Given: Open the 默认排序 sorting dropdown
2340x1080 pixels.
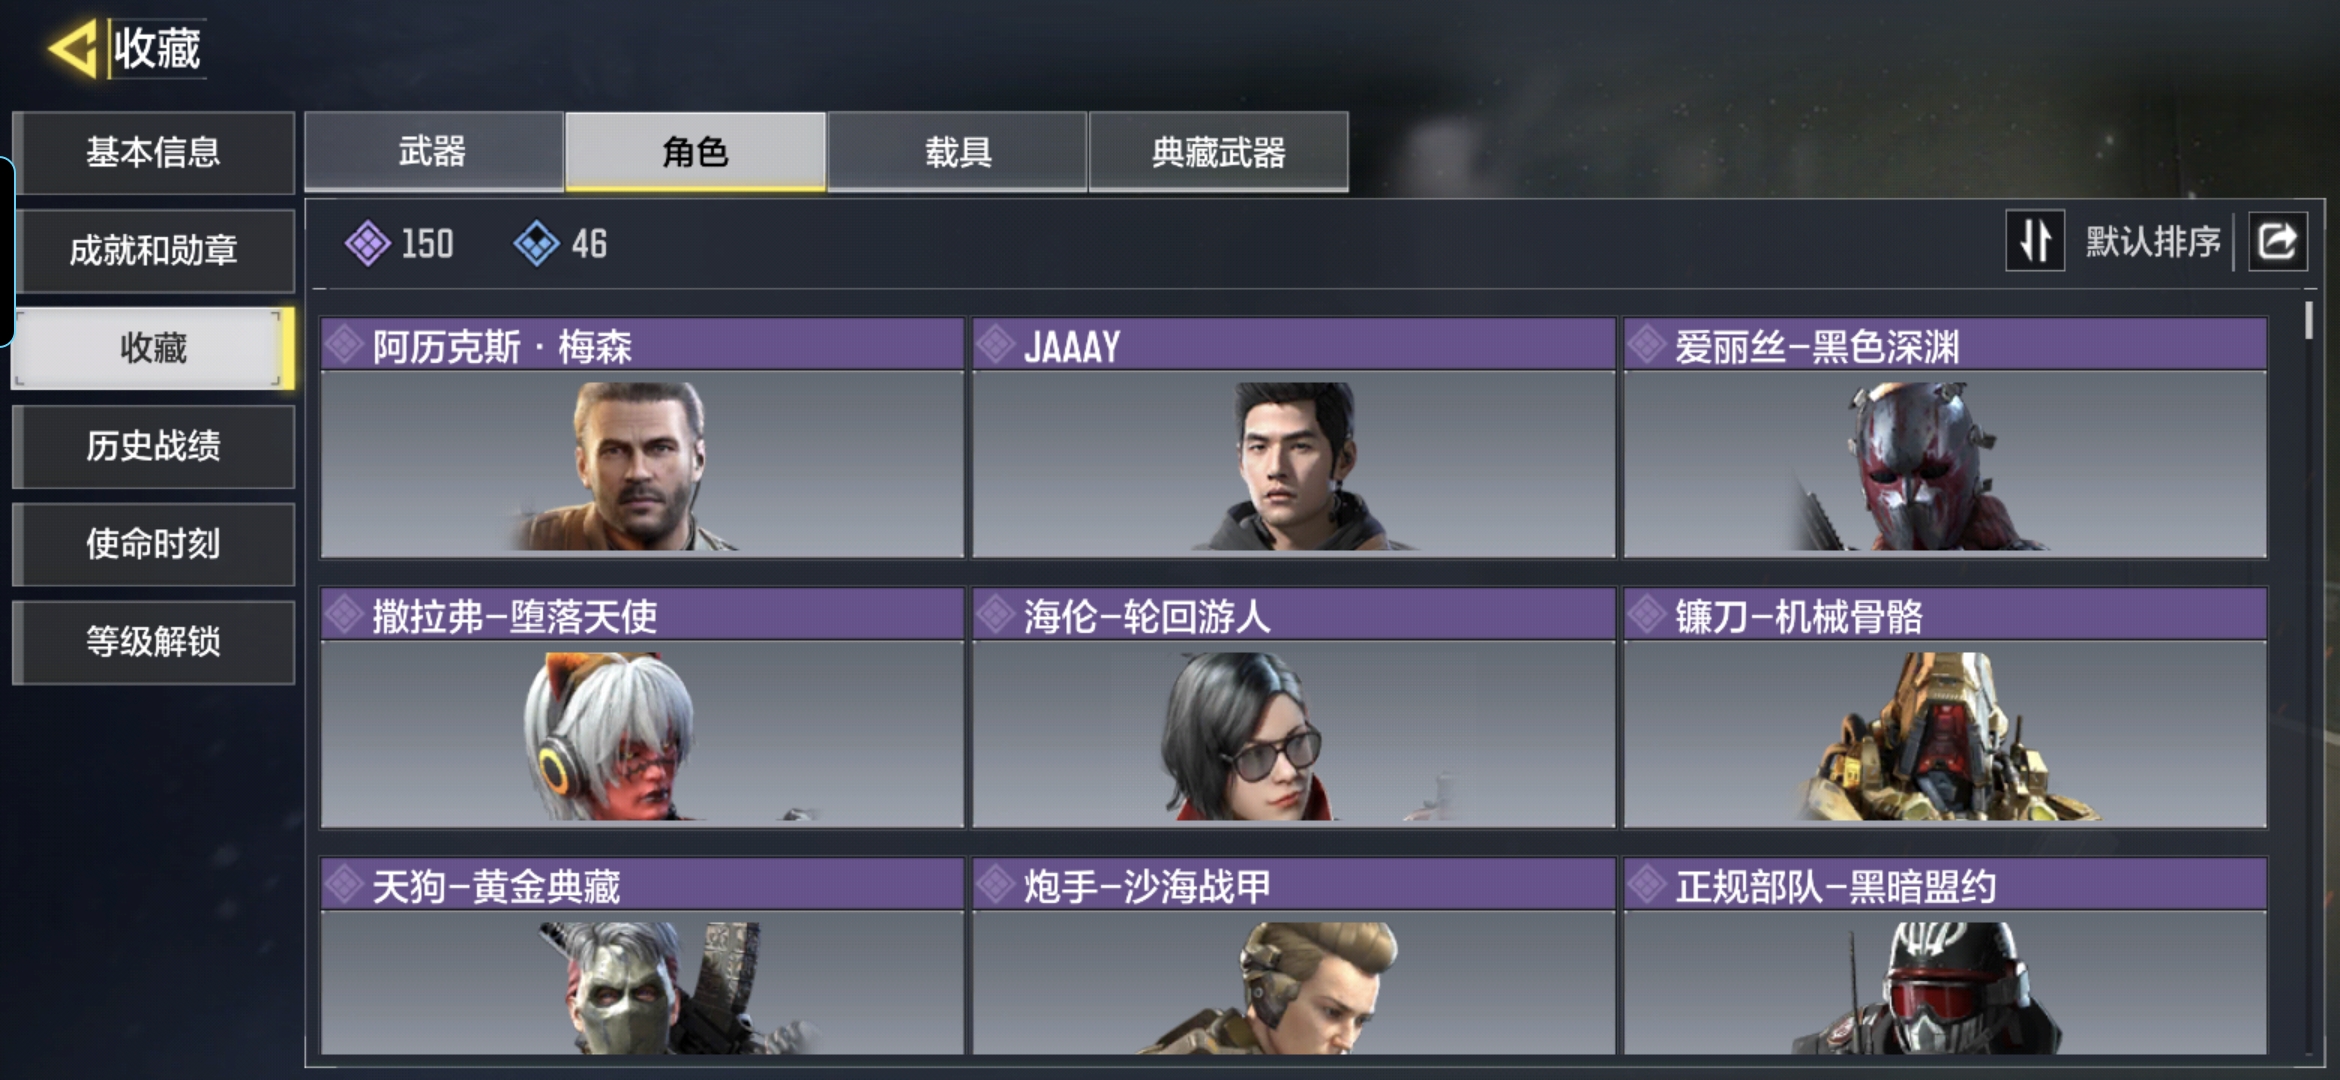Looking at the screenshot, I should pyautogui.click(x=2152, y=241).
